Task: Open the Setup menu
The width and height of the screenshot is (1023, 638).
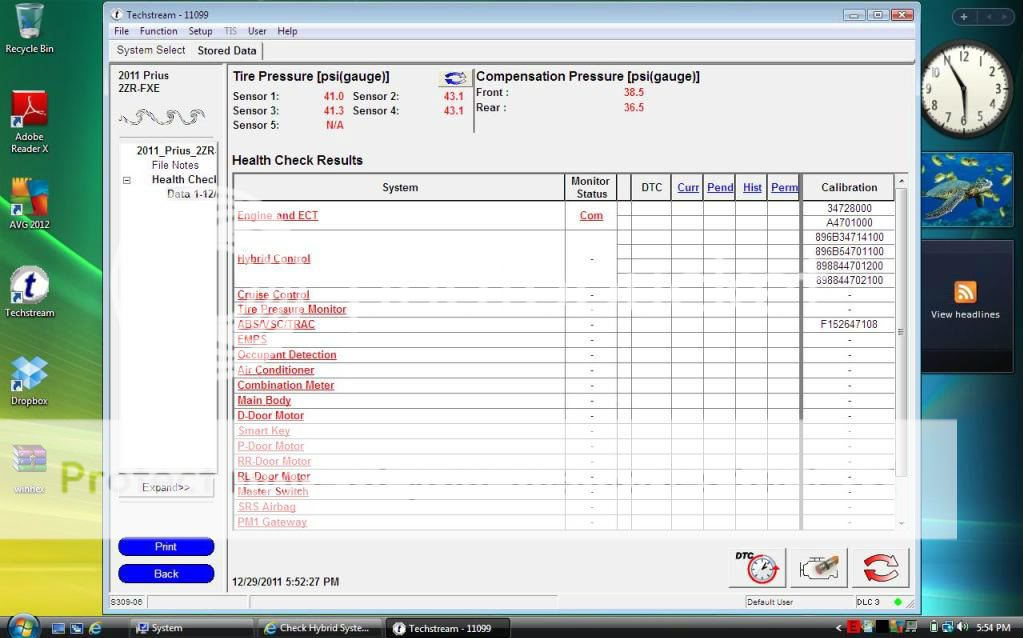Action: 200,31
